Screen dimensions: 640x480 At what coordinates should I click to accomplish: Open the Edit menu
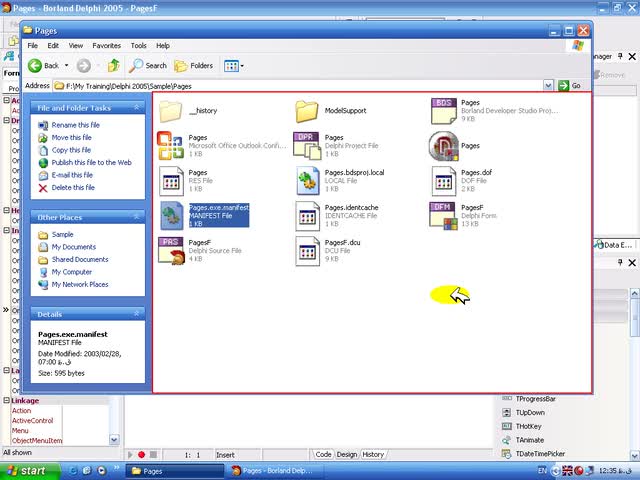coord(53,46)
